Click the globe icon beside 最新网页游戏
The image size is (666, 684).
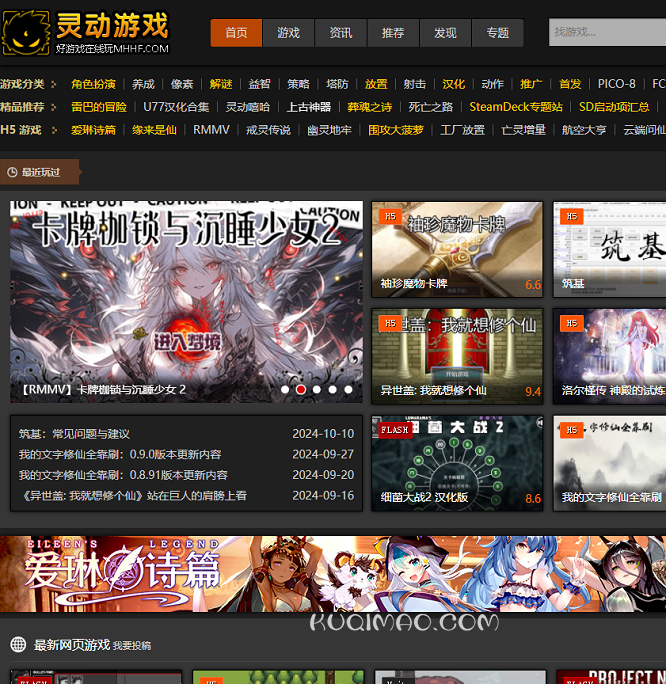pos(18,644)
